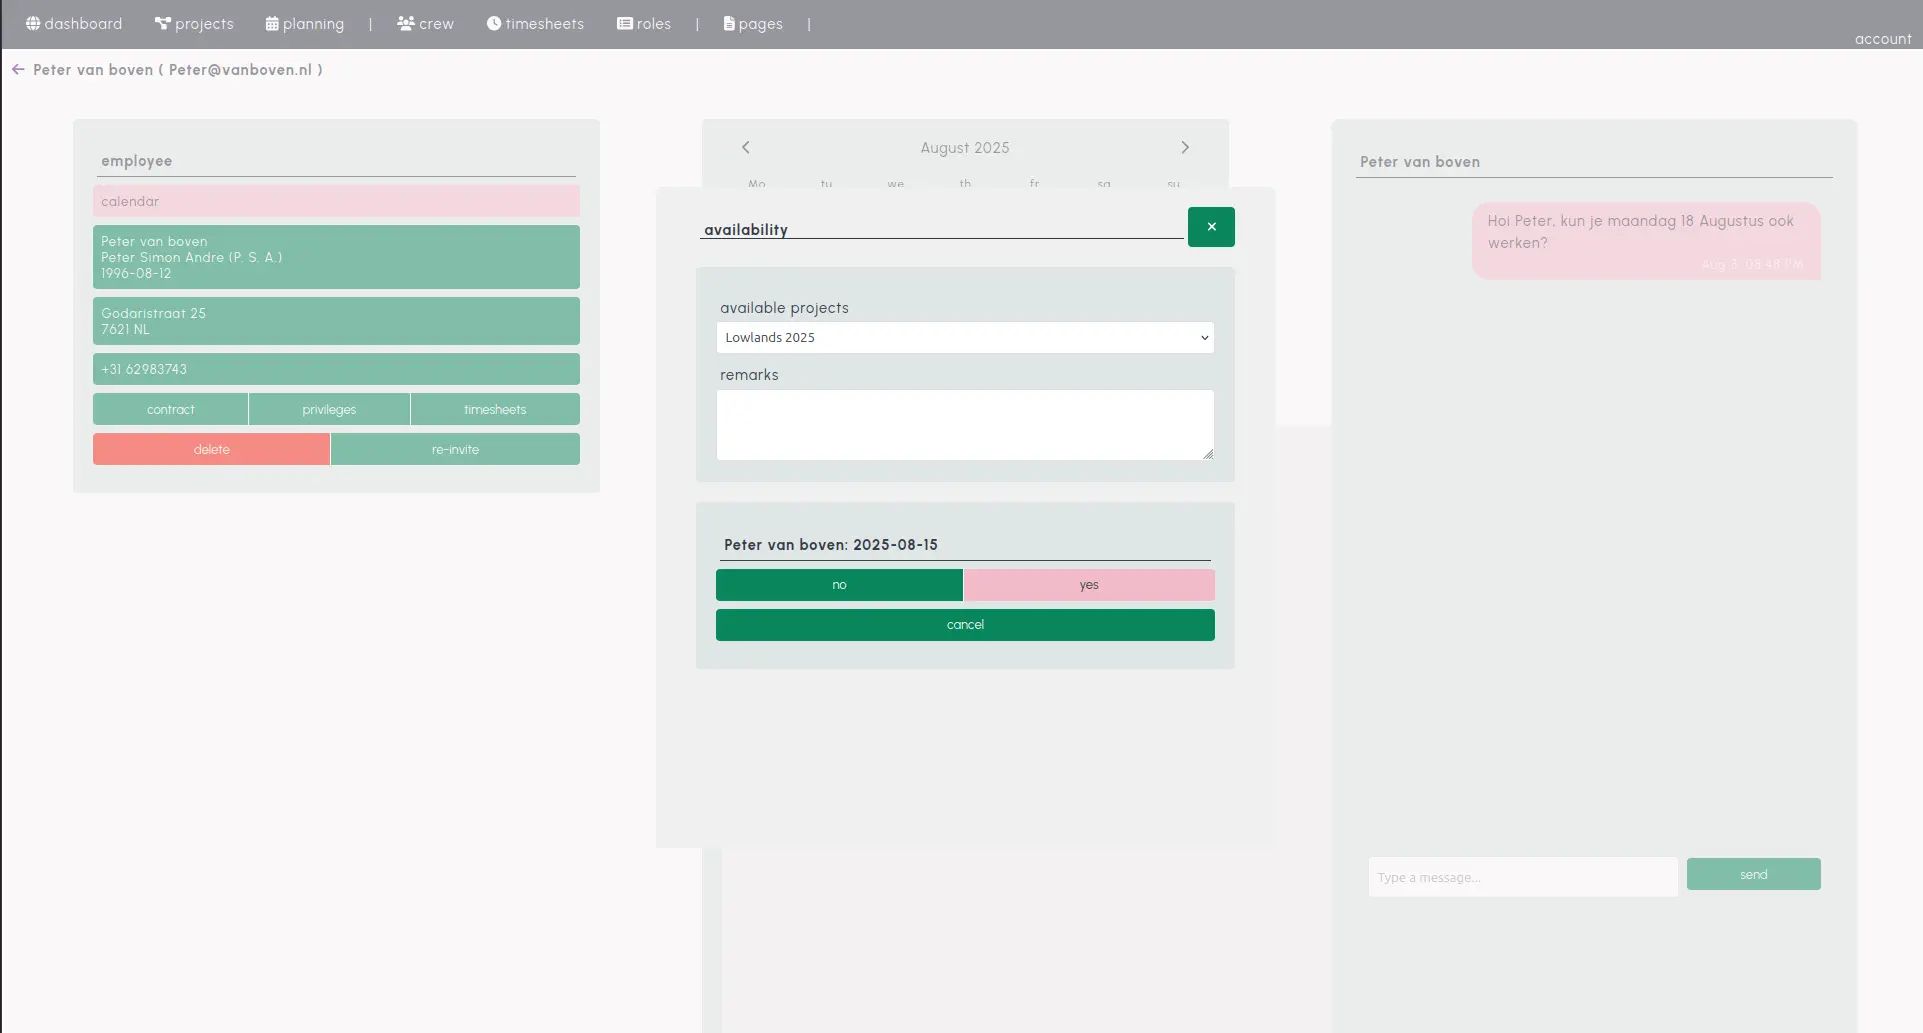Mark availability as no for 2025-08-15
Viewport: 1923px width, 1033px height.
839,585
